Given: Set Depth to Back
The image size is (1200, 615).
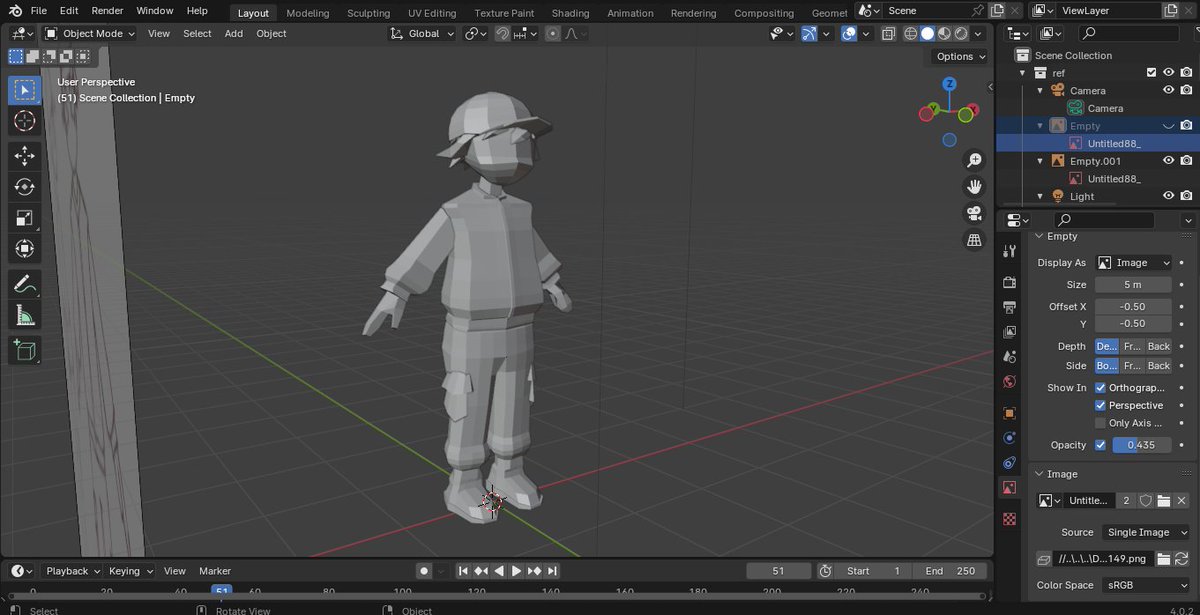Looking at the screenshot, I should pyautogui.click(x=1158, y=346).
